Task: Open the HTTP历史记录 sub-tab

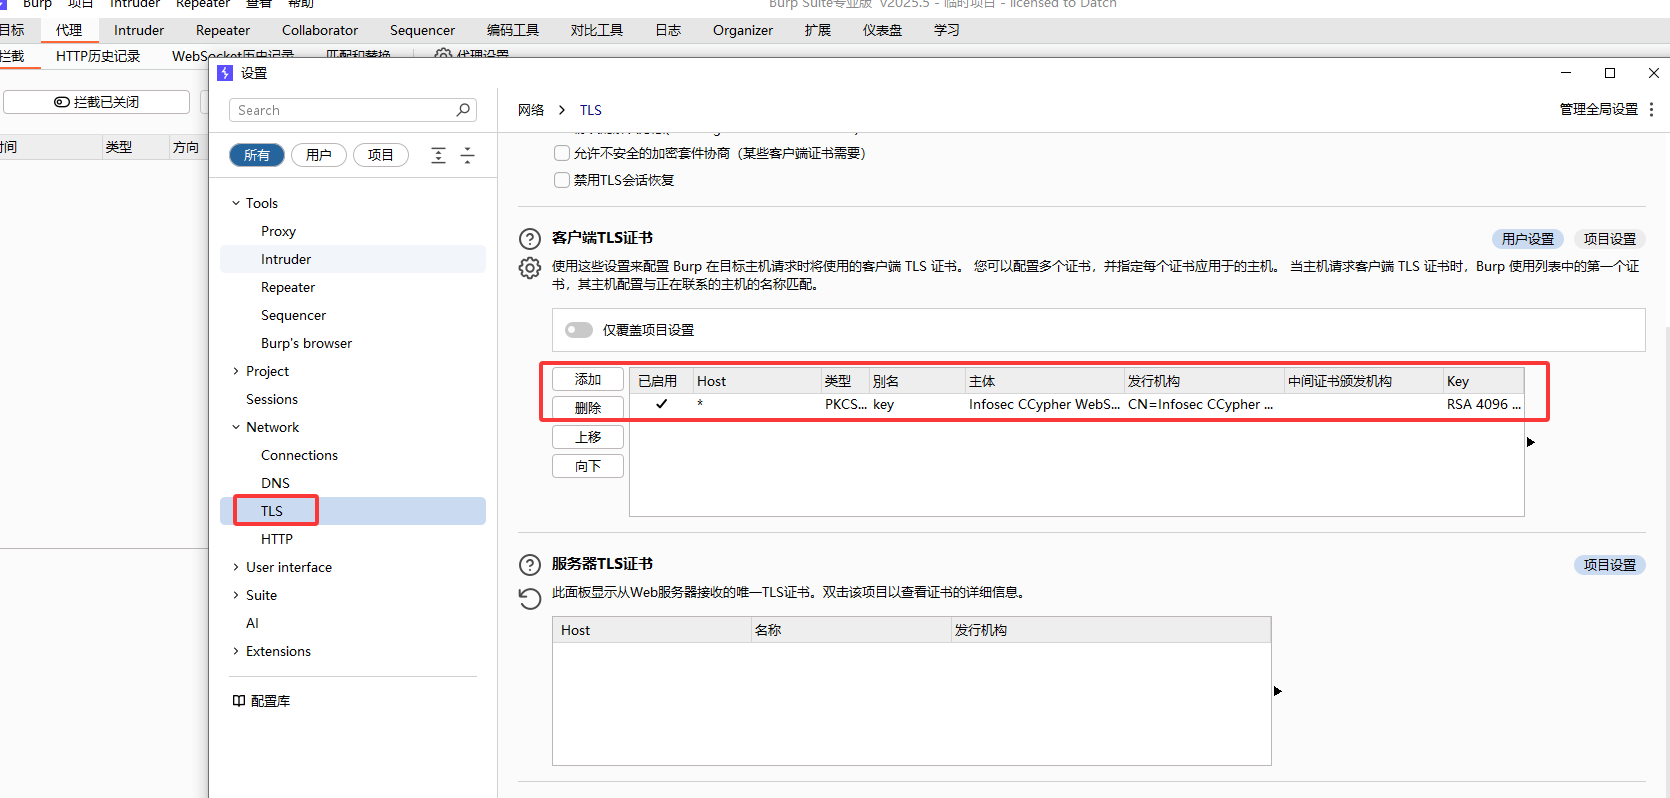Action: [98, 56]
